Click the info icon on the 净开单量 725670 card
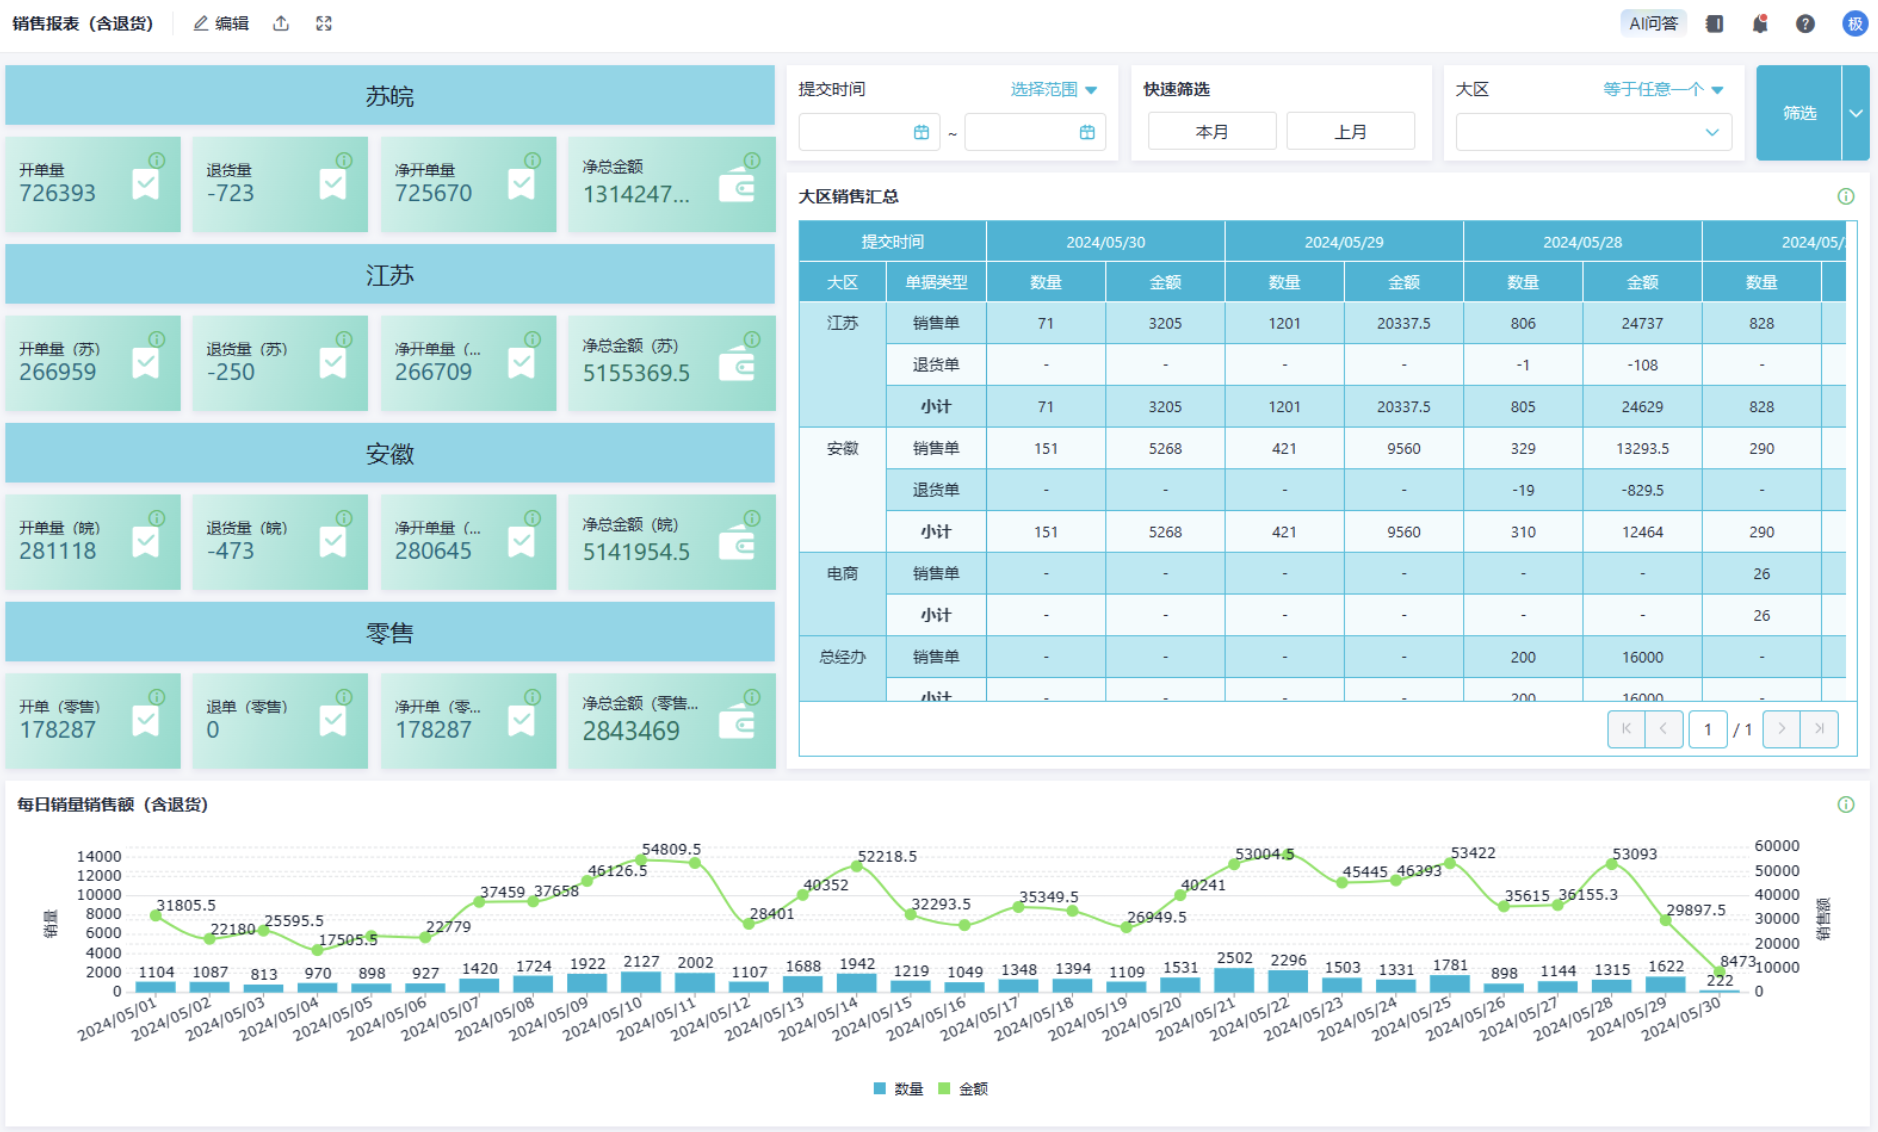Viewport: 1878px width, 1132px height. click(533, 160)
